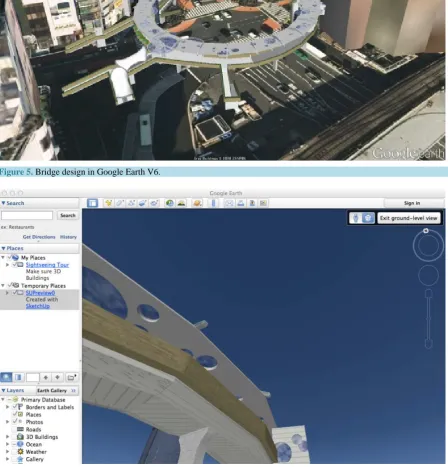Viewport: 448px width, 467px height.
Task: Click the zoom slider on navigation controls
Action: (x=429, y=318)
